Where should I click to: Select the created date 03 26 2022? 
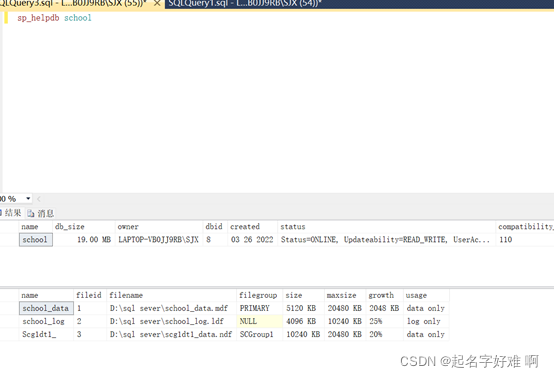252,240
